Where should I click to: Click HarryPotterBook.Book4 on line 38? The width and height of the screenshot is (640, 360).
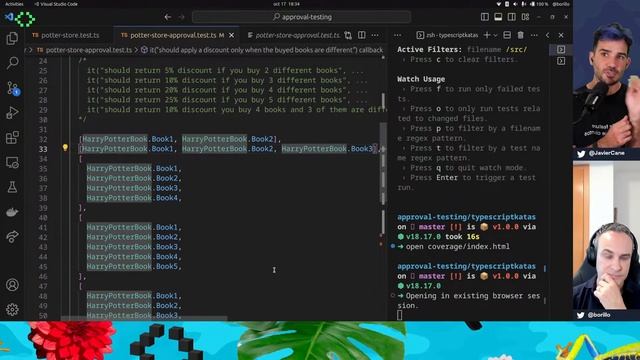(132, 198)
